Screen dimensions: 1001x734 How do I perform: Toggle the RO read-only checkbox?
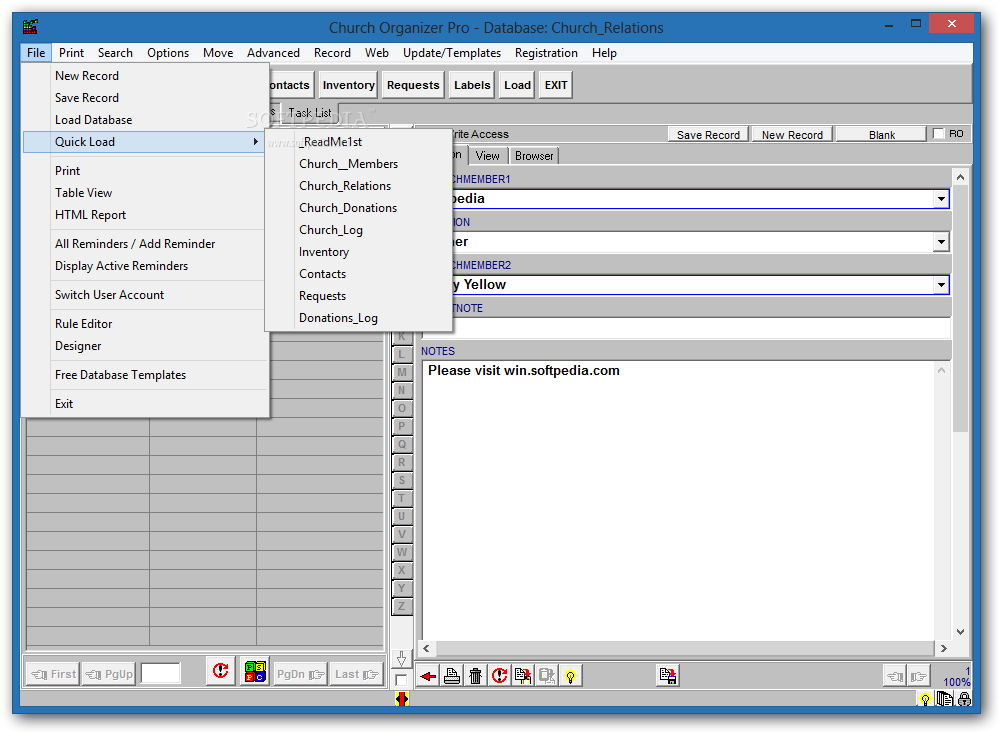pyautogui.click(x=938, y=133)
